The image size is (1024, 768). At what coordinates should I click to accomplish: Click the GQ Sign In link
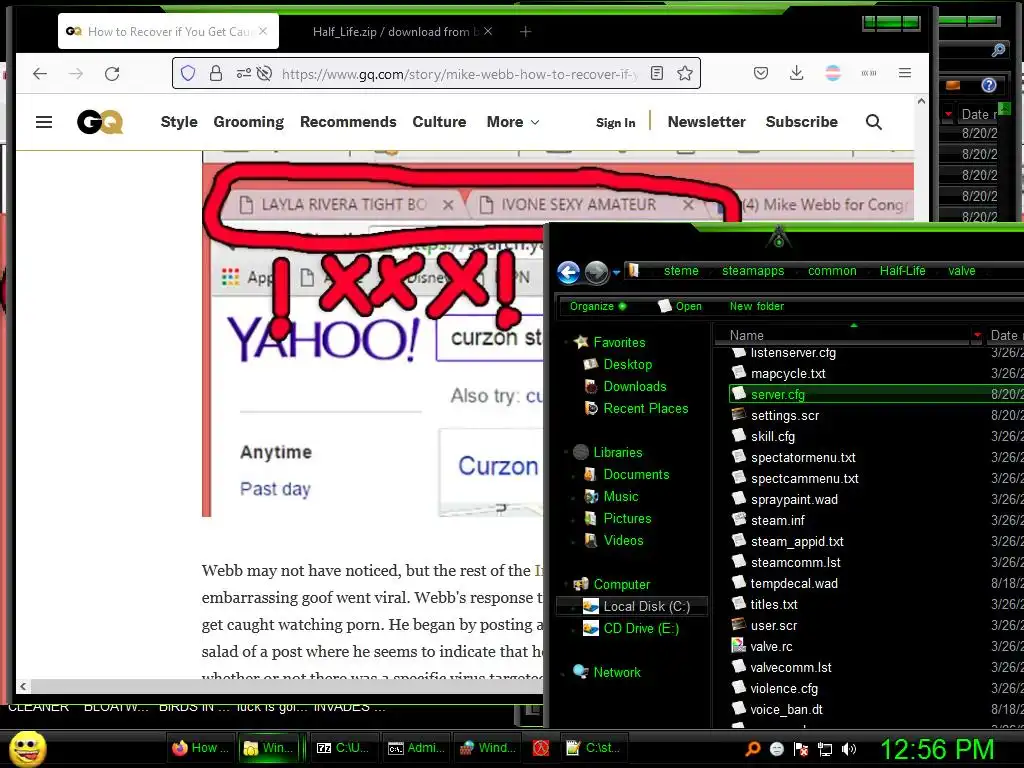coord(615,123)
